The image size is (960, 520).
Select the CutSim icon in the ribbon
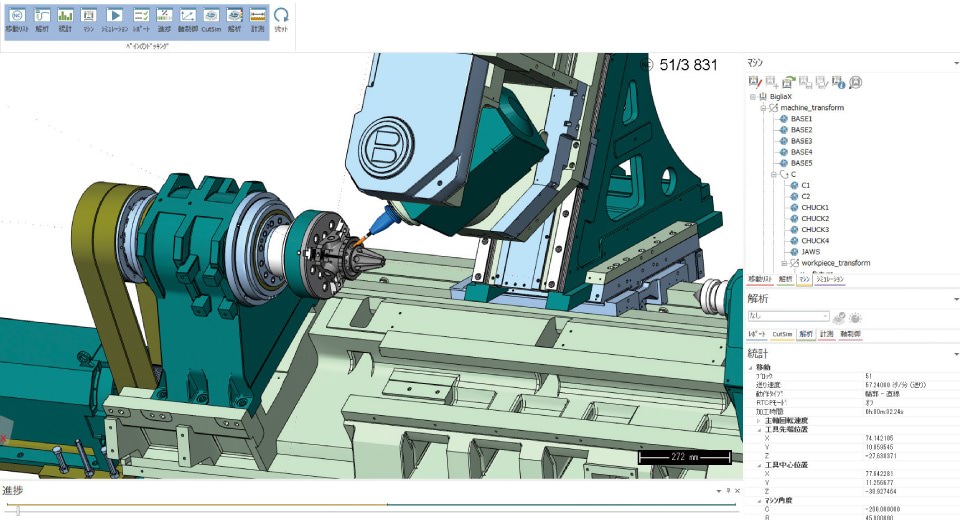point(211,16)
